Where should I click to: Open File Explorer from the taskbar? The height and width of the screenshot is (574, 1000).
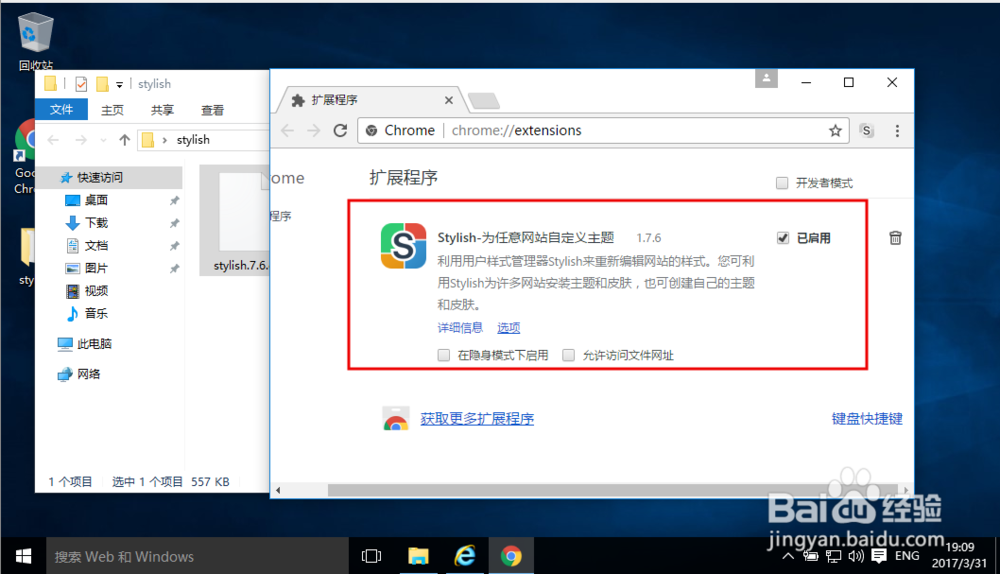418,556
